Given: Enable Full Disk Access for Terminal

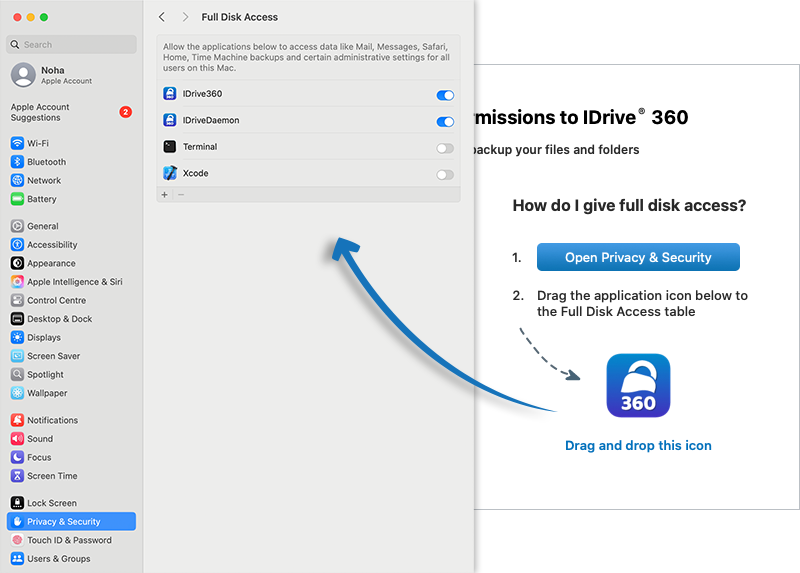Looking at the screenshot, I should (445, 148).
